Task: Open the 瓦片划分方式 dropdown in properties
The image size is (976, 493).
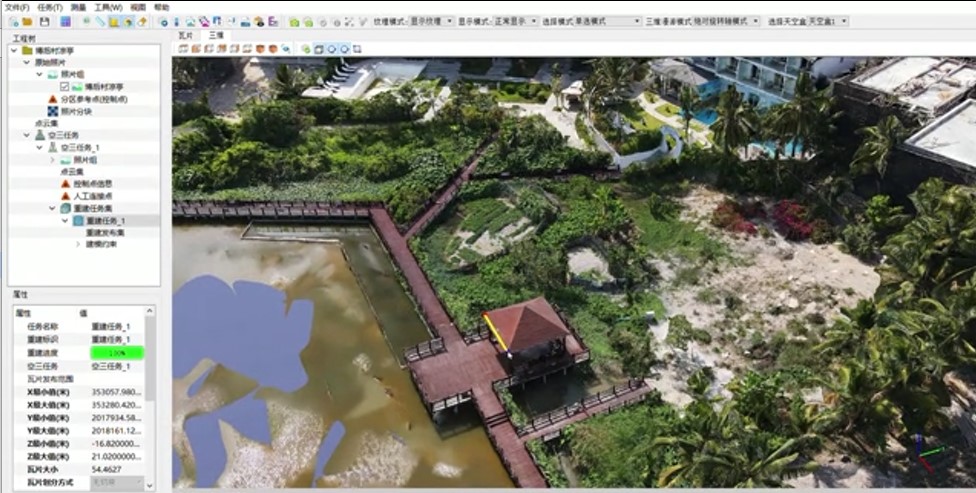Action: [x=118, y=482]
